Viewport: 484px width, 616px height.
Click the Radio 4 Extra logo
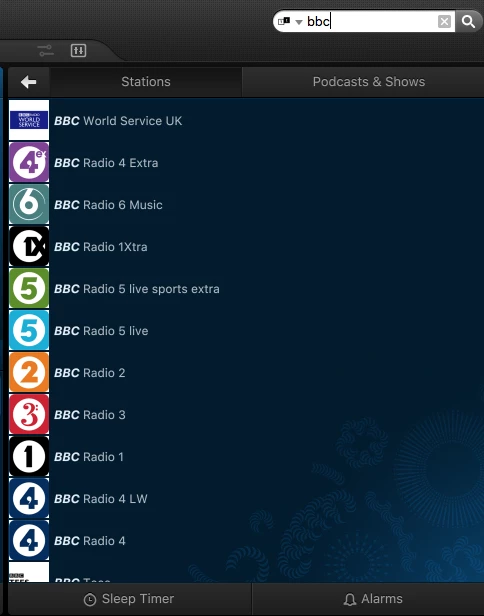coord(29,162)
